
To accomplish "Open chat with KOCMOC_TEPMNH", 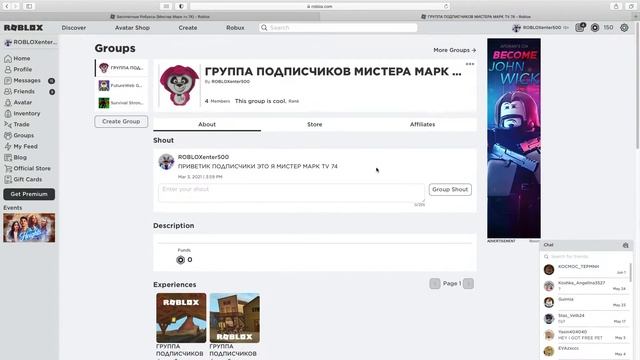I will (585, 269).
